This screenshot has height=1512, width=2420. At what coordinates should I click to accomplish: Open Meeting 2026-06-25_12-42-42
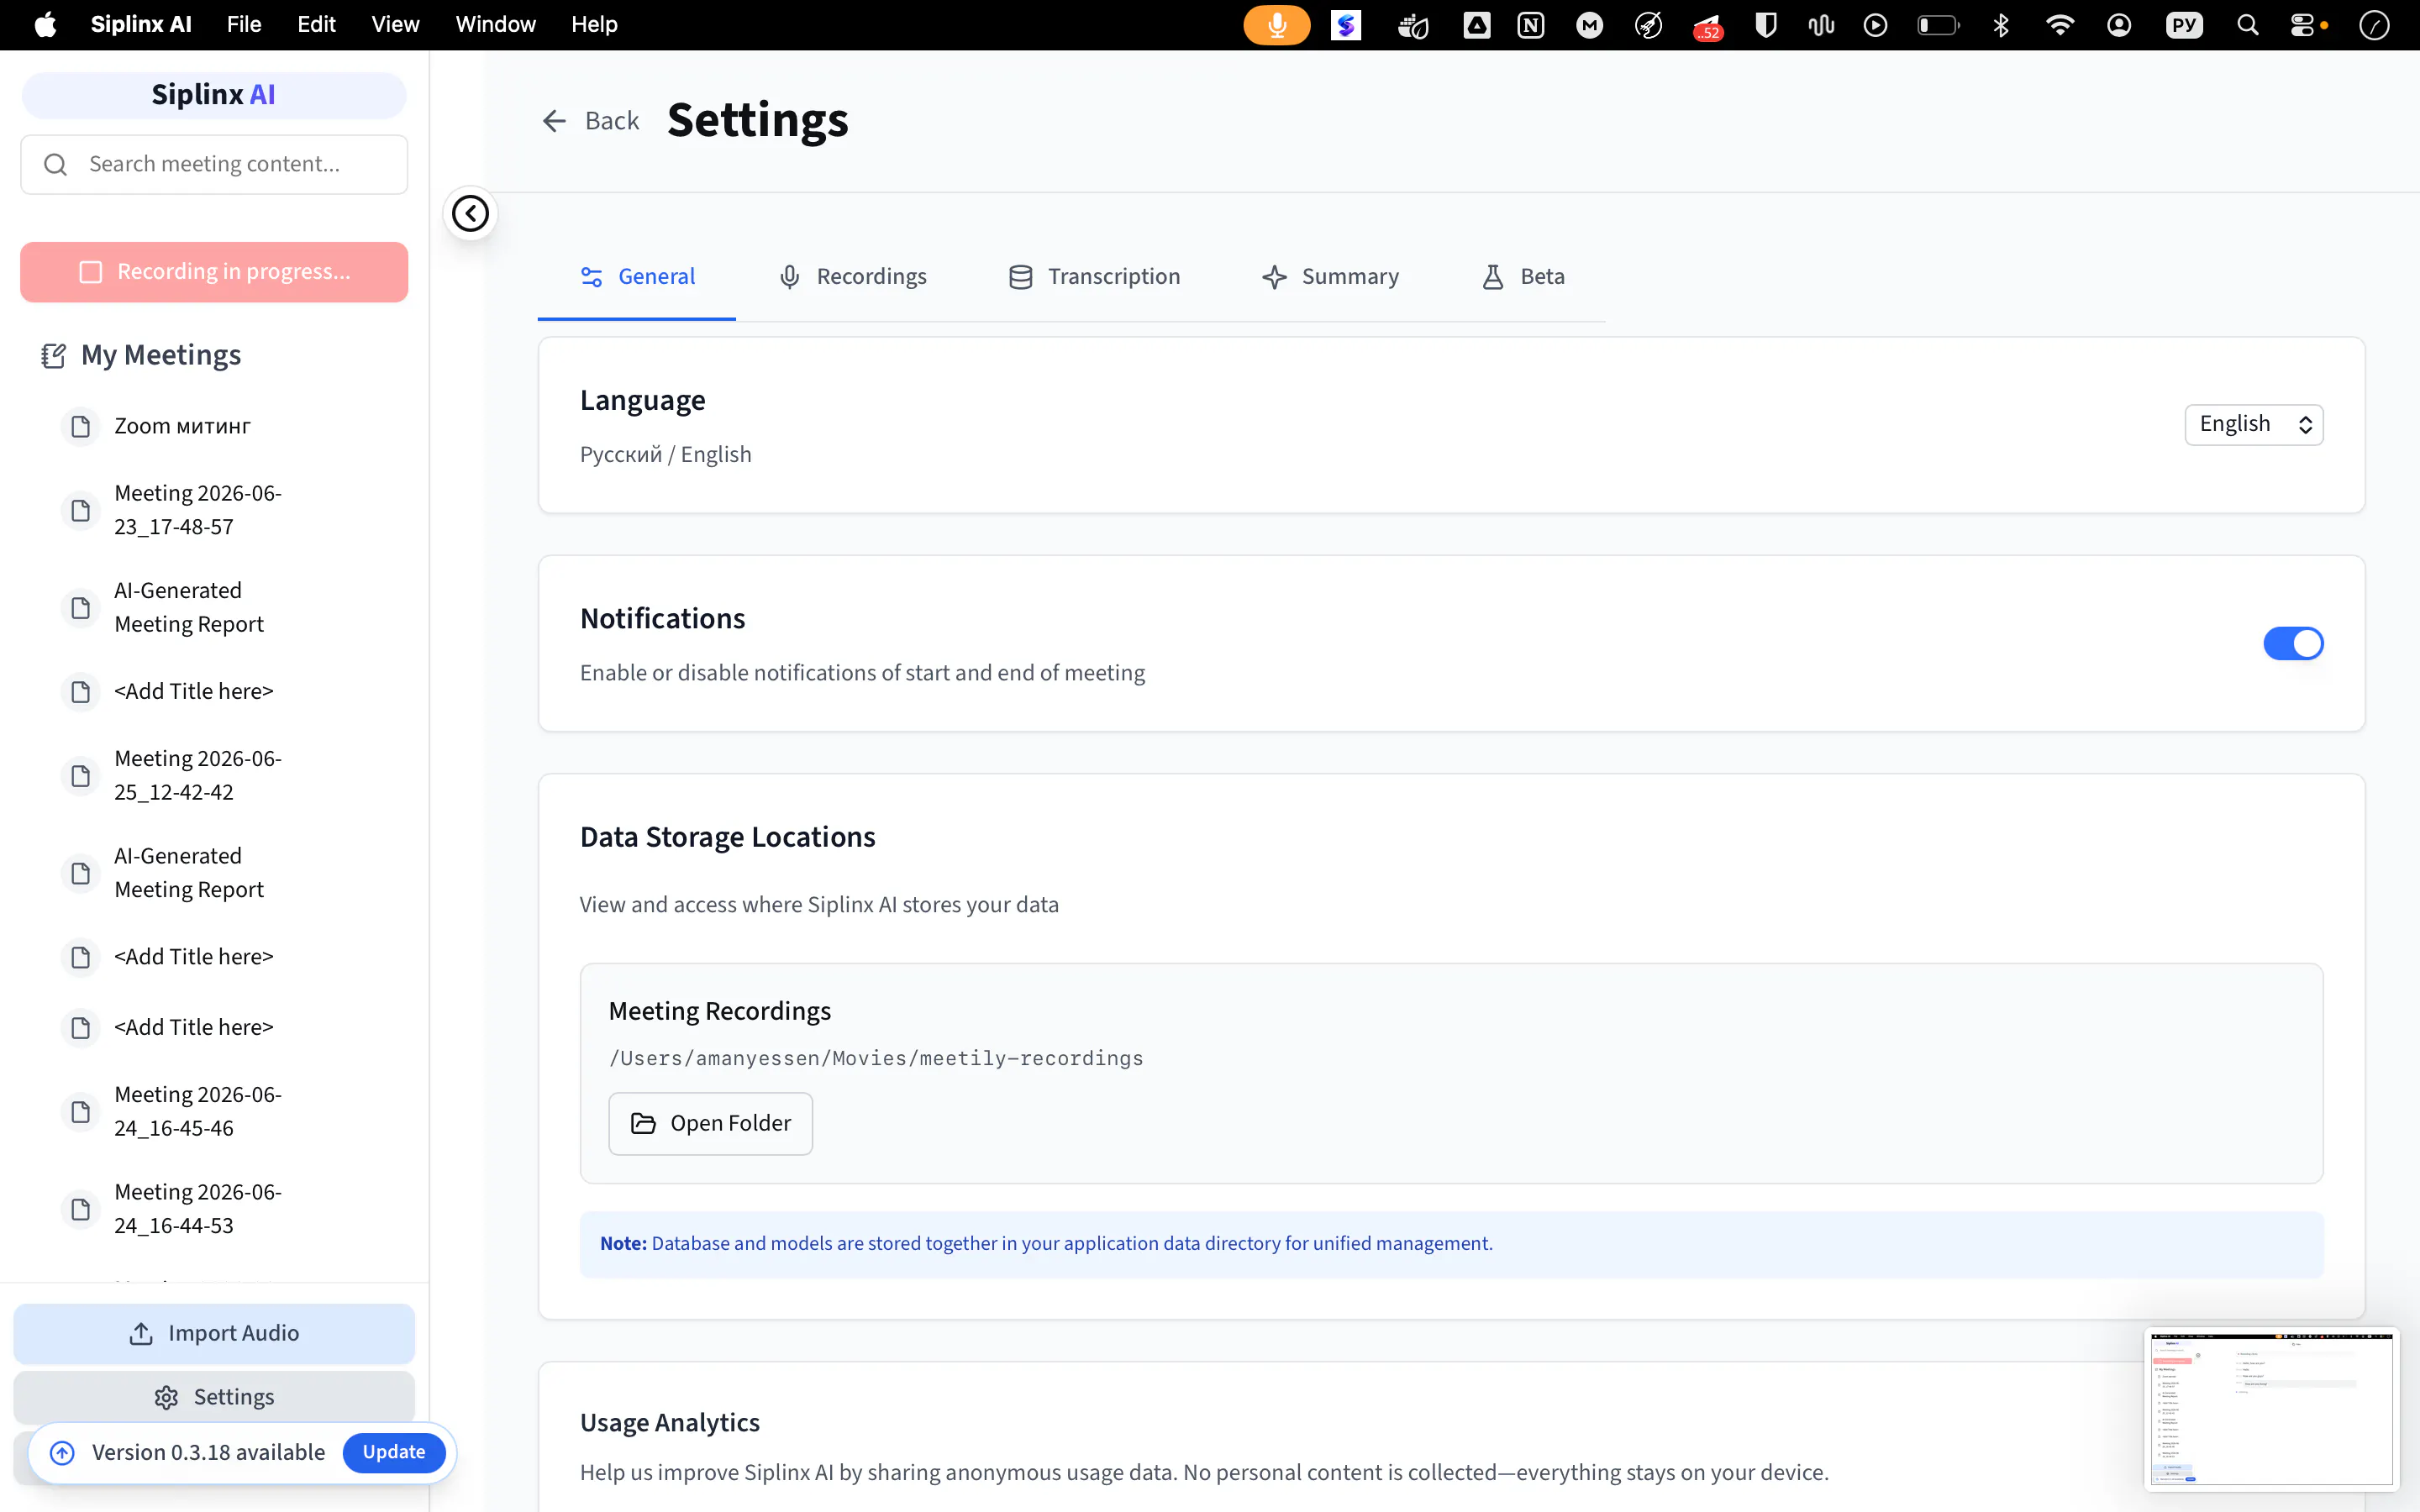coord(198,775)
